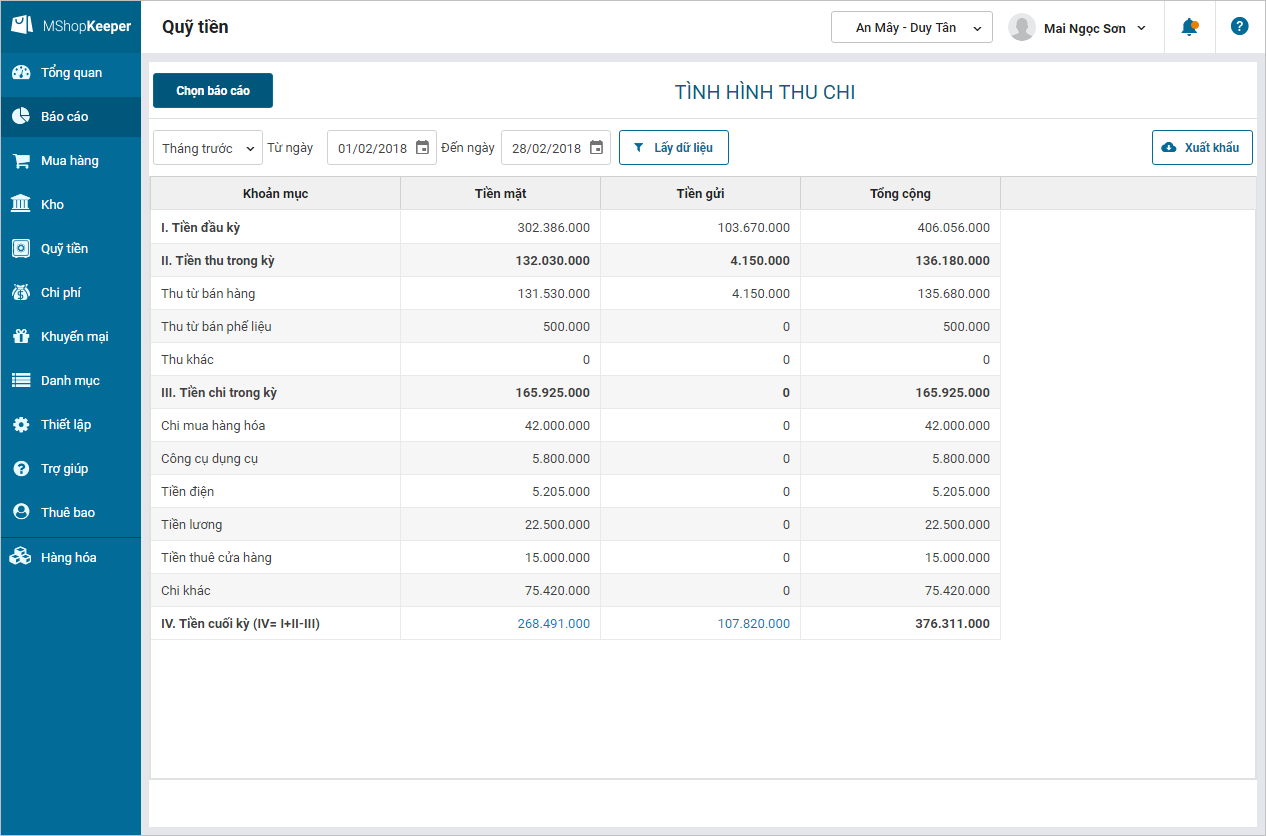Click the Trợ giúp question icon in sidebar

pos(21,469)
